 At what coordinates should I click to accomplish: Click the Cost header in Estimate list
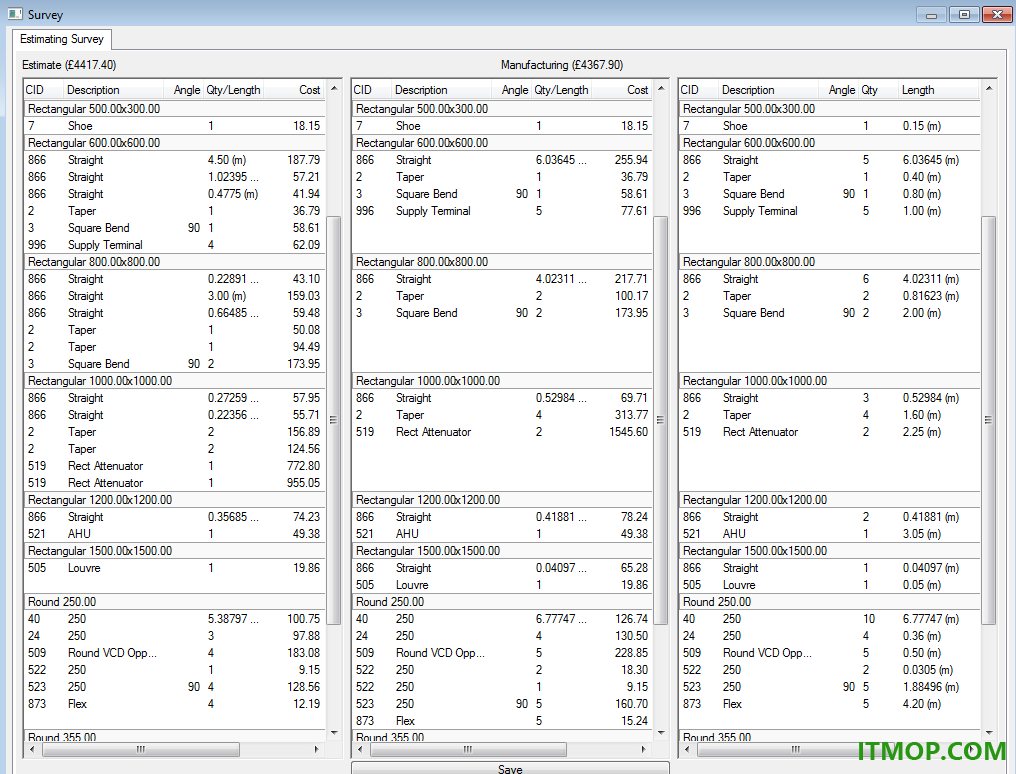pyautogui.click(x=295, y=90)
